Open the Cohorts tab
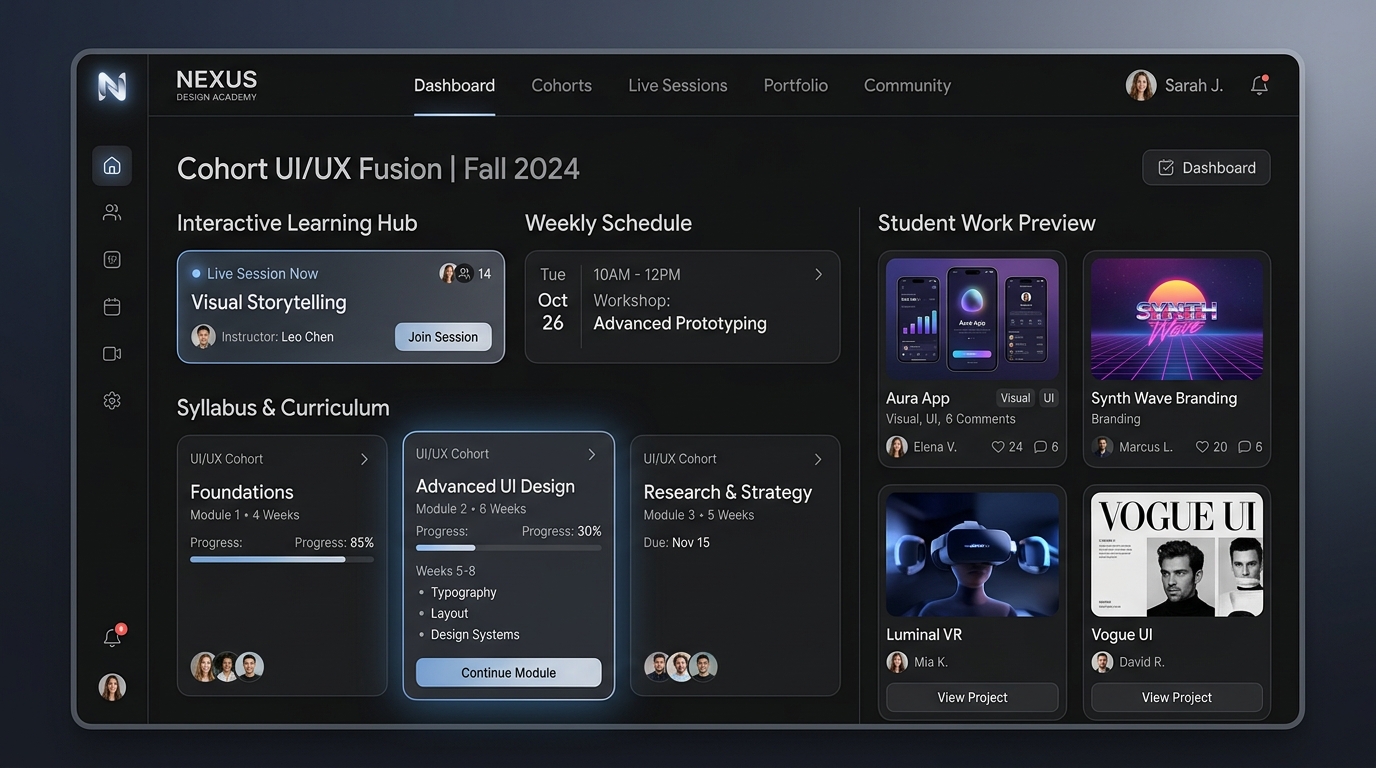 (561, 86)
